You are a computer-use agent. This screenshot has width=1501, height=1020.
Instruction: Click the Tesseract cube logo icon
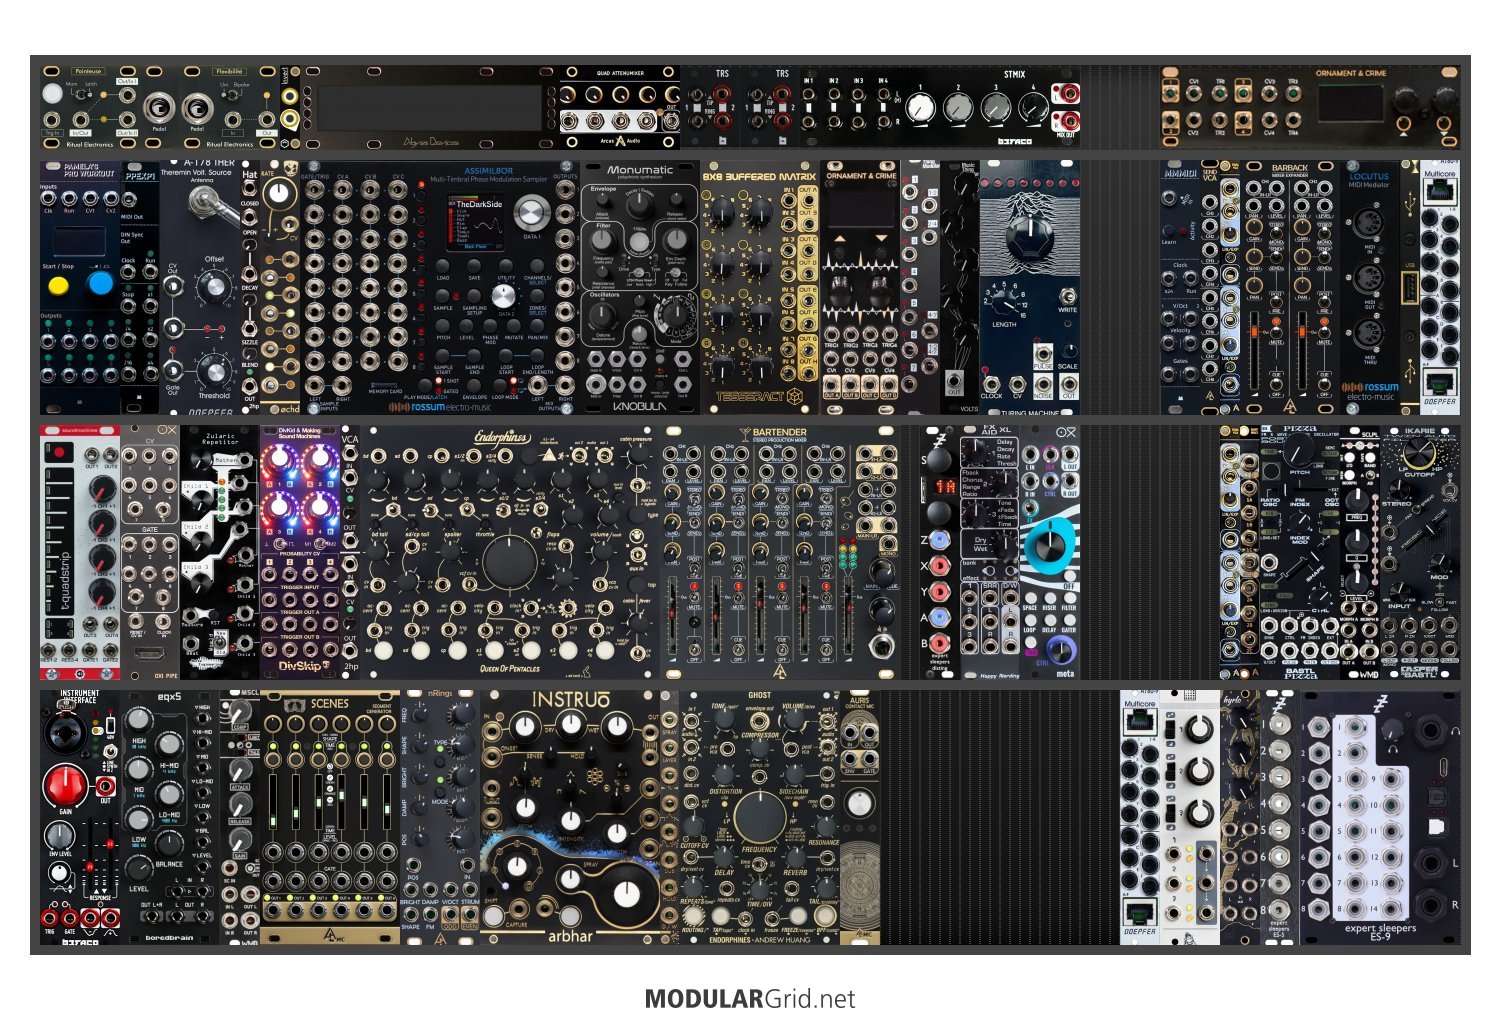(x=794, y=396)
